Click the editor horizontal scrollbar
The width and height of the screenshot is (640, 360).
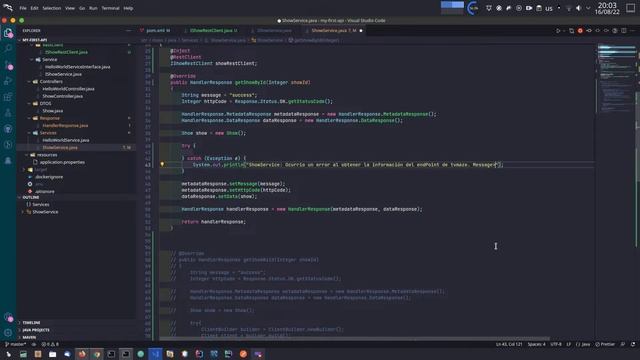coord(354,339)
